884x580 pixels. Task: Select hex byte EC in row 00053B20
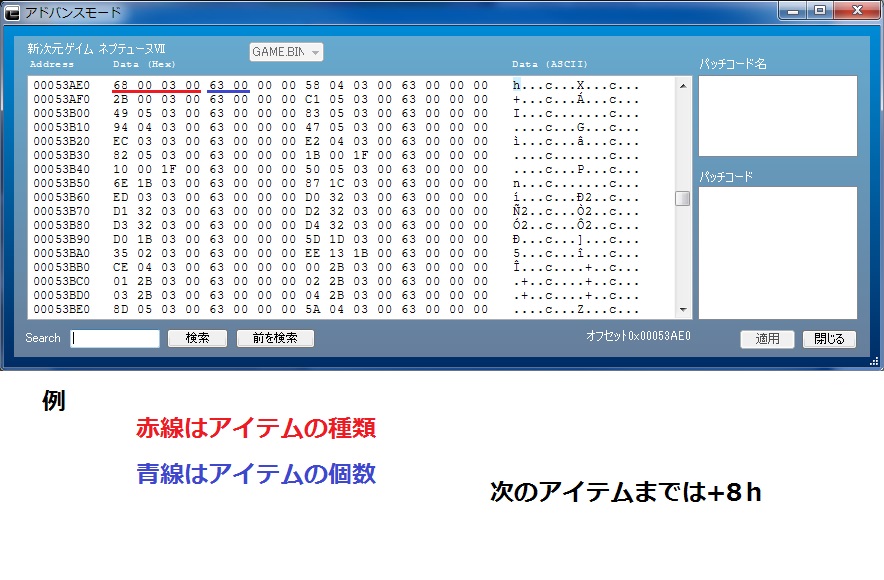(121, 141)
